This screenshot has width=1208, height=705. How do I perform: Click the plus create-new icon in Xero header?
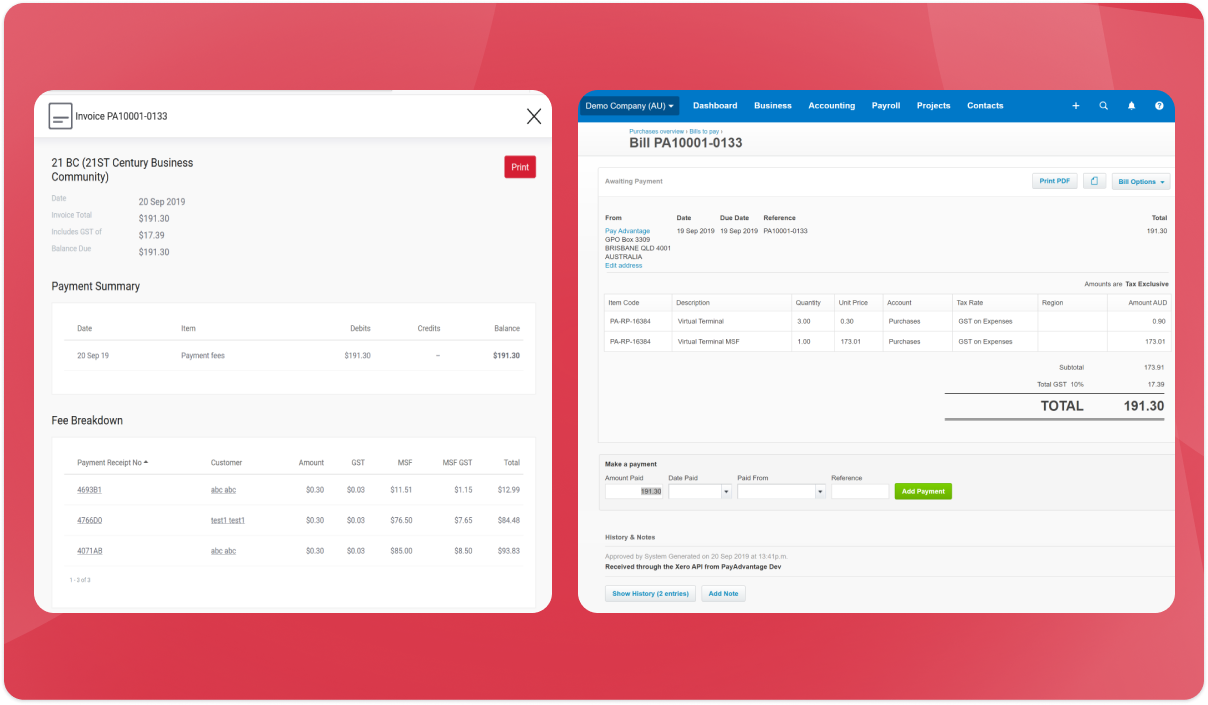[1076, 106]
